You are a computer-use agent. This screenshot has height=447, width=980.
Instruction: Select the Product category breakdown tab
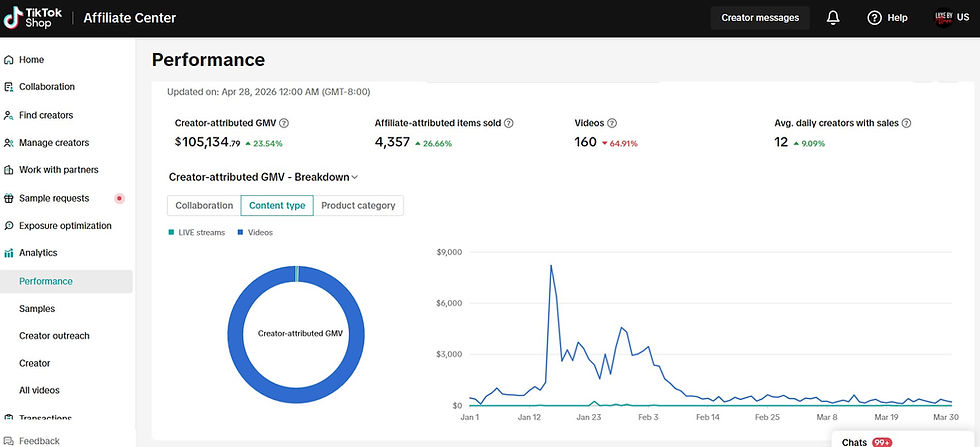[x=358, y=206]
